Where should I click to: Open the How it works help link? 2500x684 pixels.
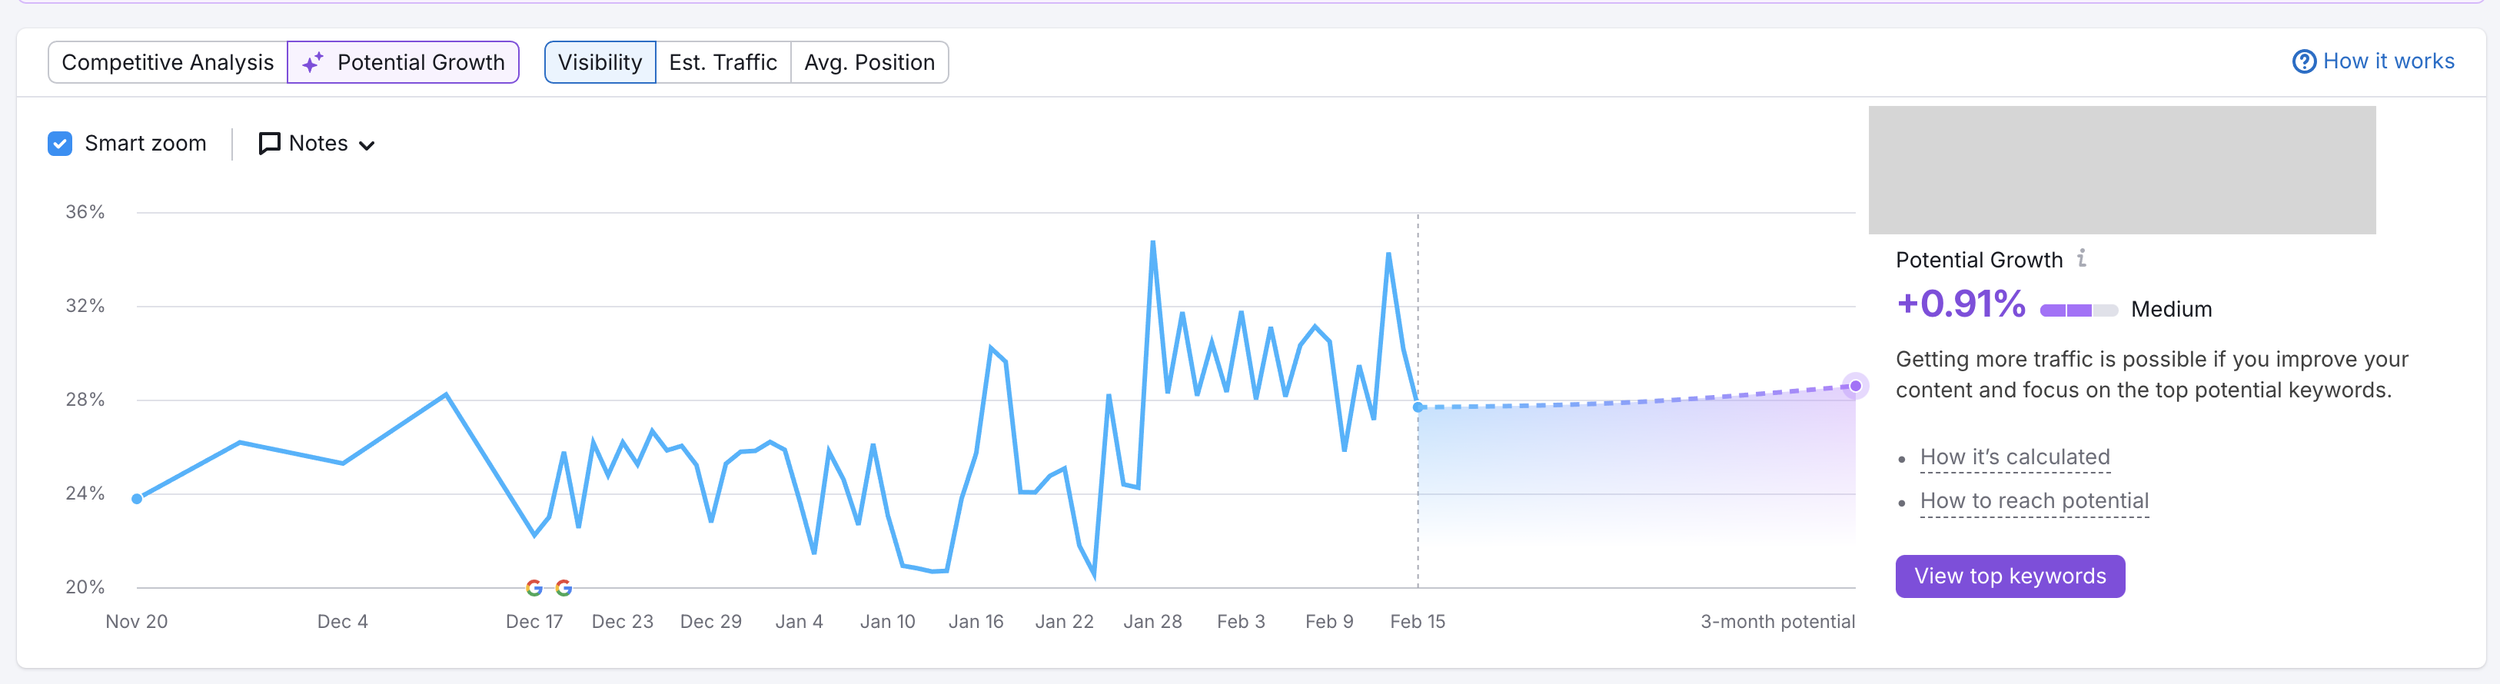[2373, 61]
